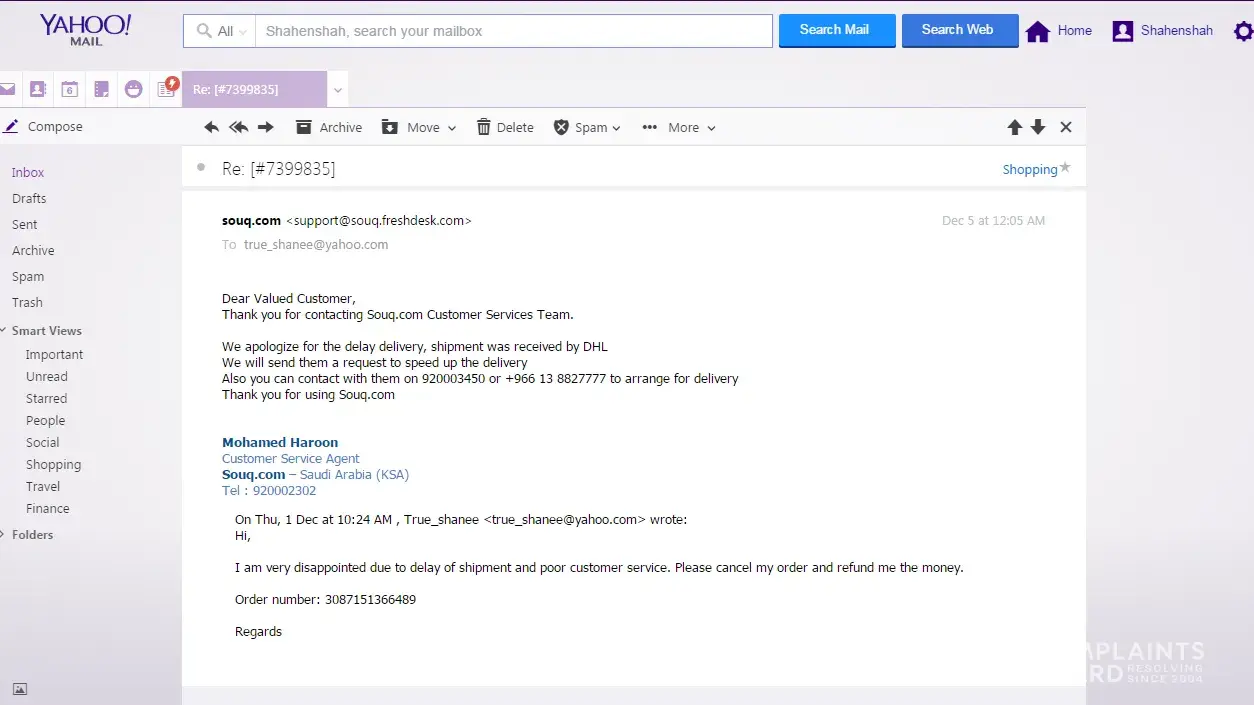The image size is (1254, 705).
Task: Click the Search Mail button
Action: 837,30
